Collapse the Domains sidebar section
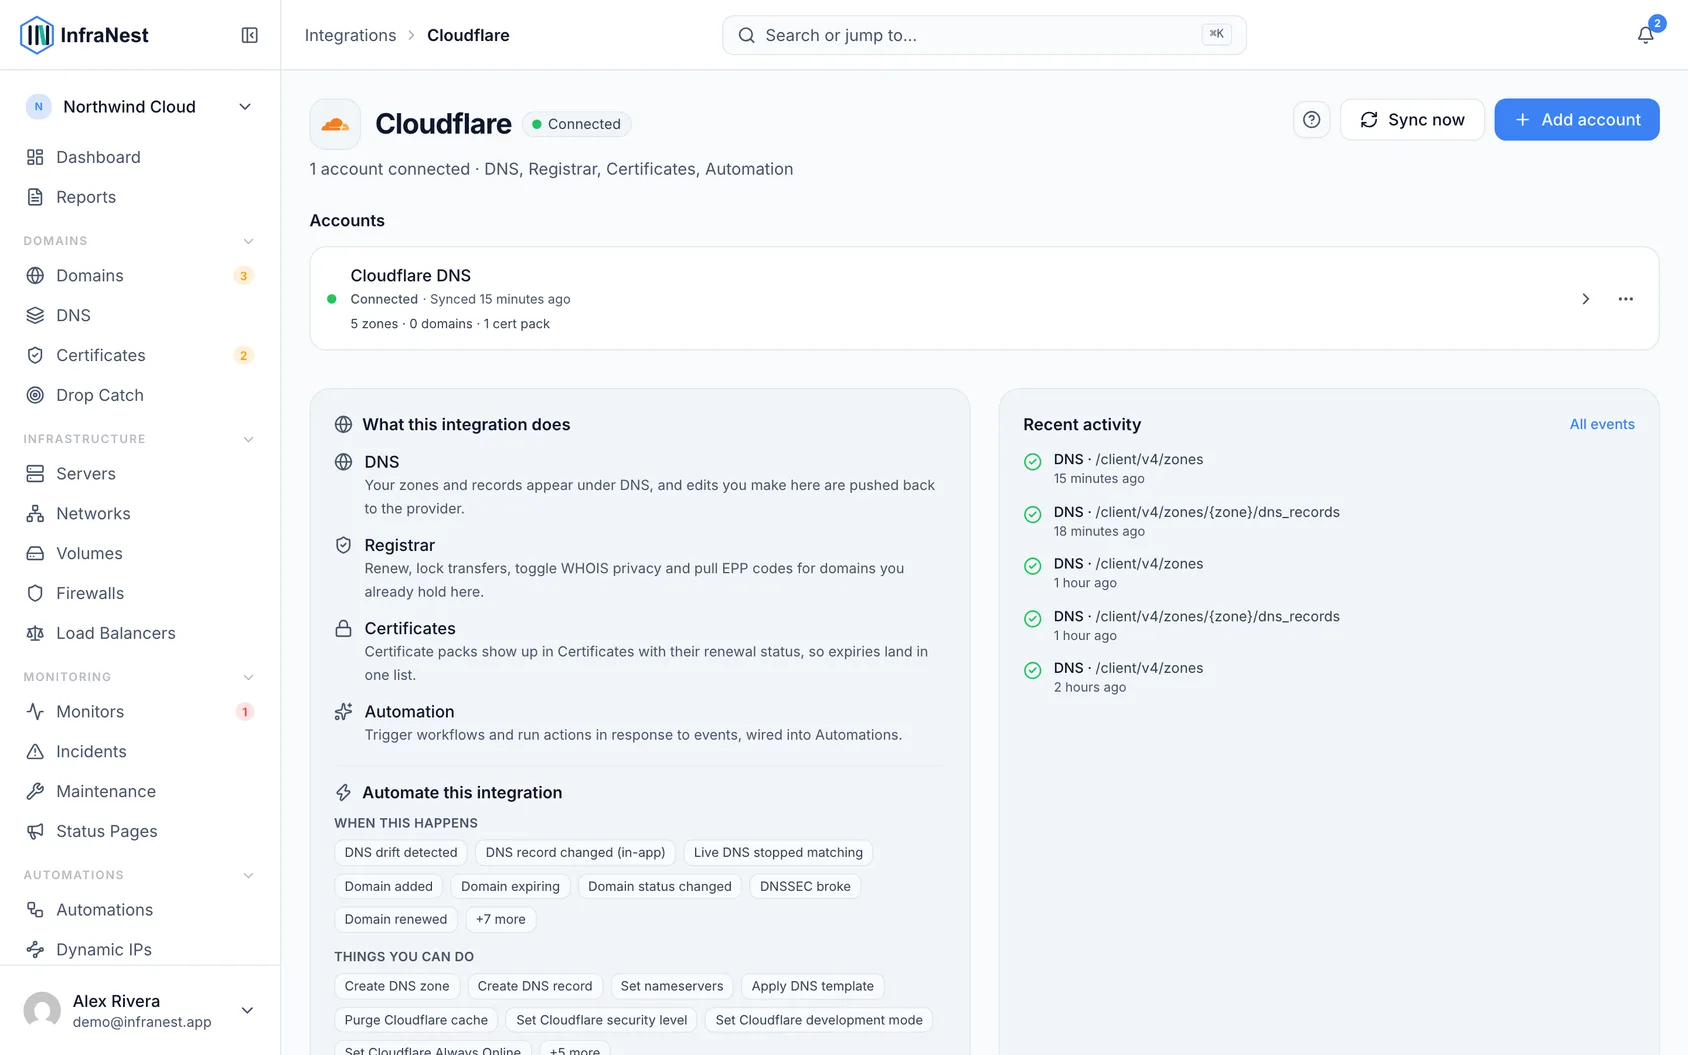 [249, 241]
